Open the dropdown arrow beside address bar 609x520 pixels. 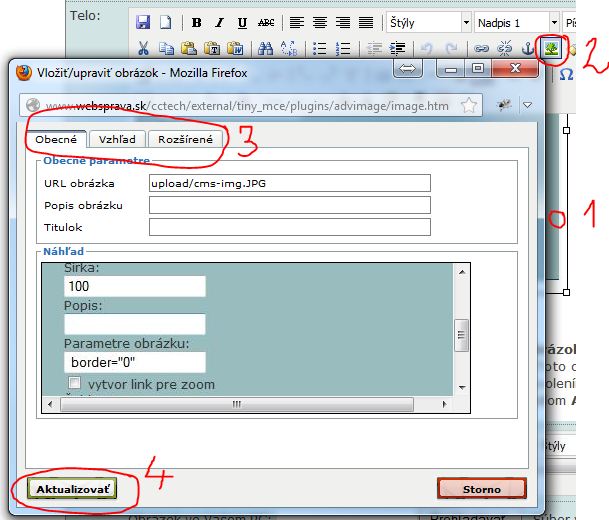[x=527, y=105]
